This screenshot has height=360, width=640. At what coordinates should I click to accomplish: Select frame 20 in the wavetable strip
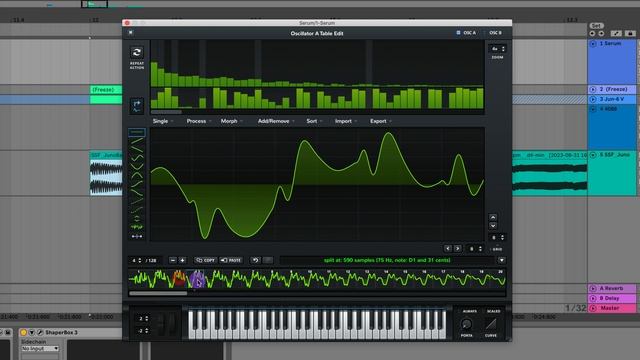click(x=498, y=279)
